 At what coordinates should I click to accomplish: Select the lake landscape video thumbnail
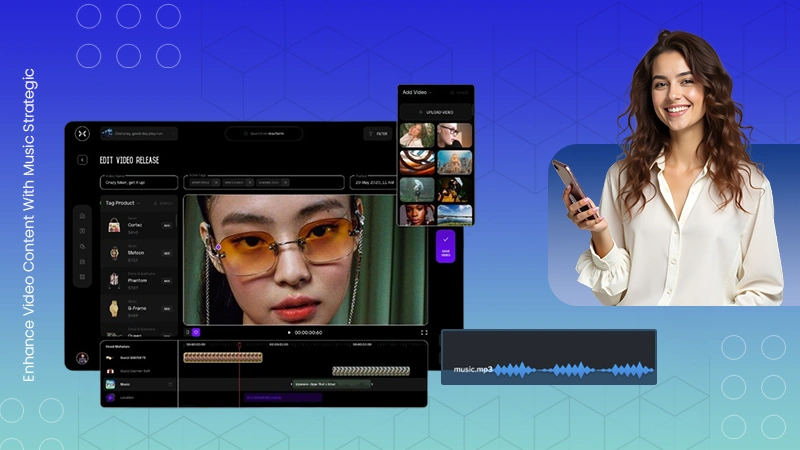tap(455, 214)
